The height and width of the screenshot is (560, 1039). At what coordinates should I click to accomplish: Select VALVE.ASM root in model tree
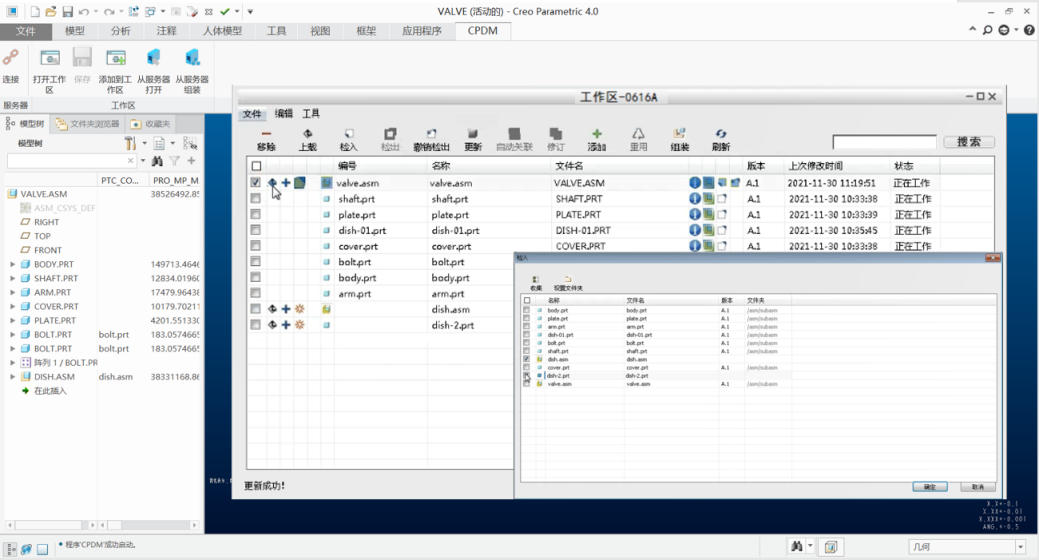click(44, 194)
